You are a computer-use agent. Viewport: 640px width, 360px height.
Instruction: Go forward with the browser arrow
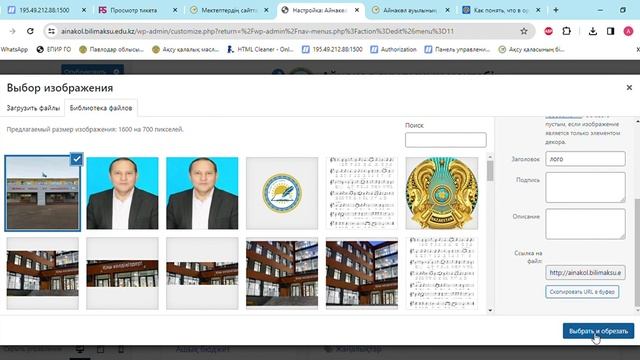pyautogui.click(x=12, y=31)
